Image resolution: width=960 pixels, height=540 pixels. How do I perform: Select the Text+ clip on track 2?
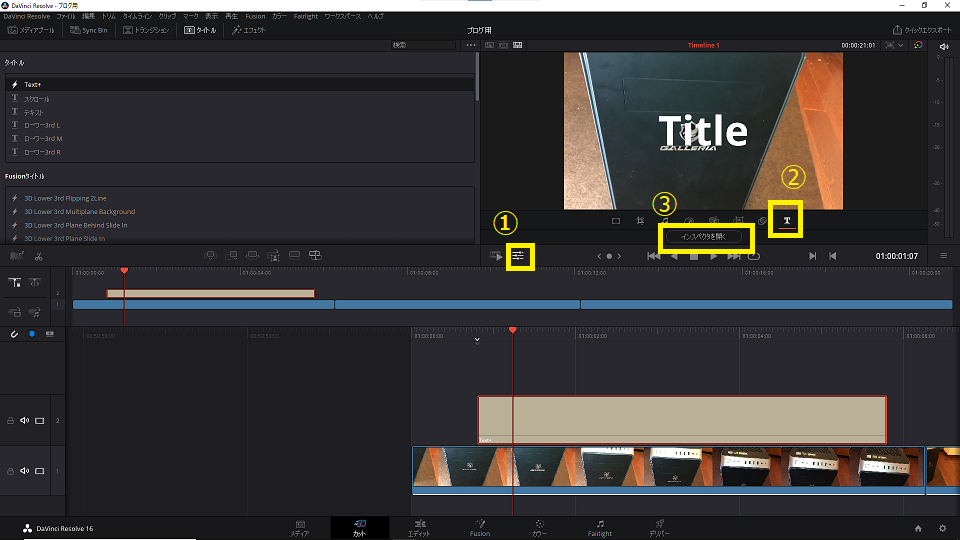click(682, 420)
